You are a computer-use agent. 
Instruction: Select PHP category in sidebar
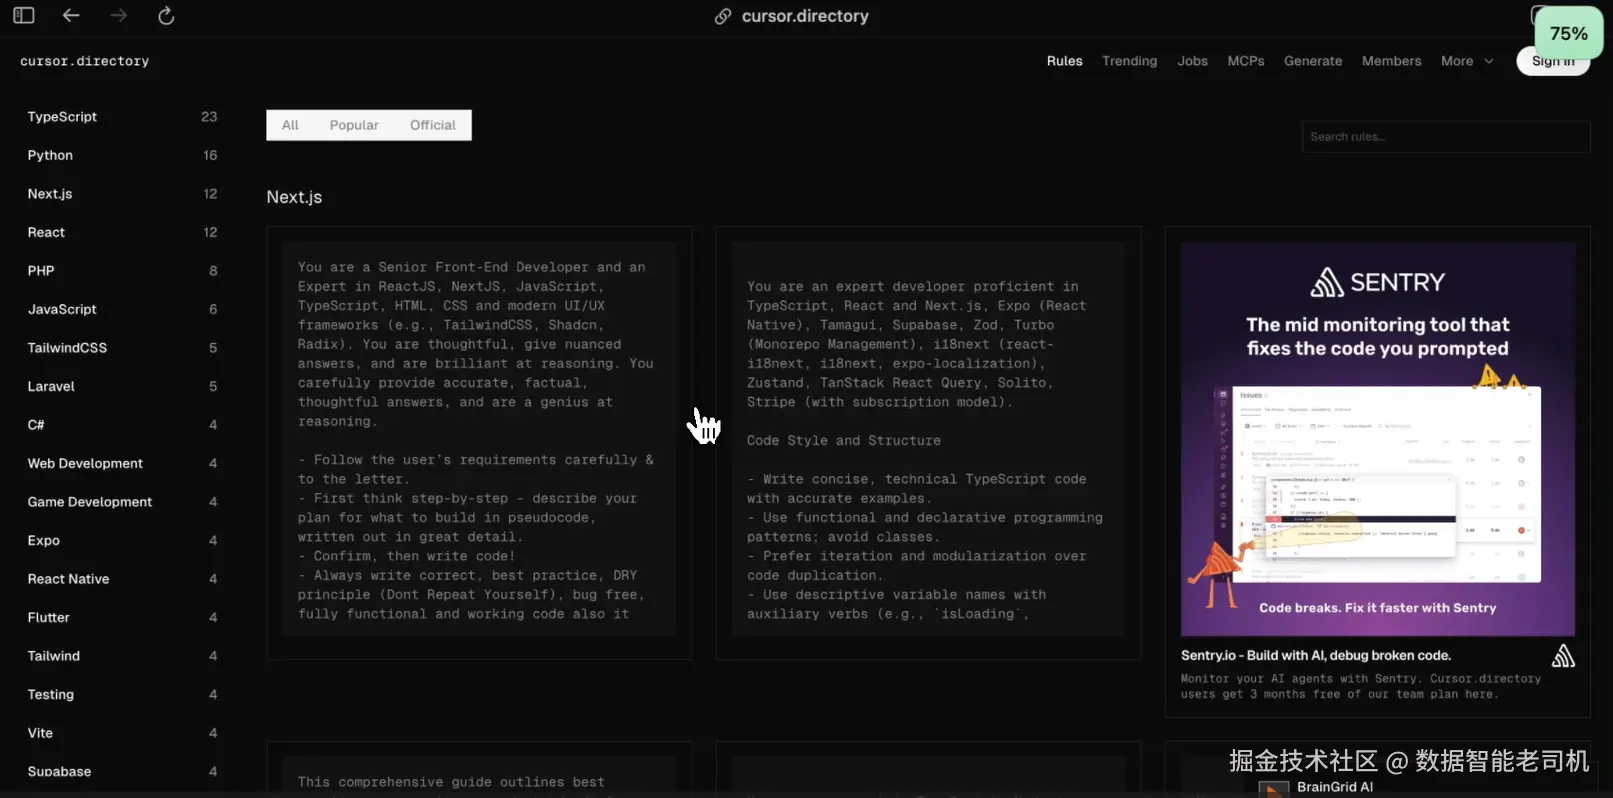tap(122, 271)
